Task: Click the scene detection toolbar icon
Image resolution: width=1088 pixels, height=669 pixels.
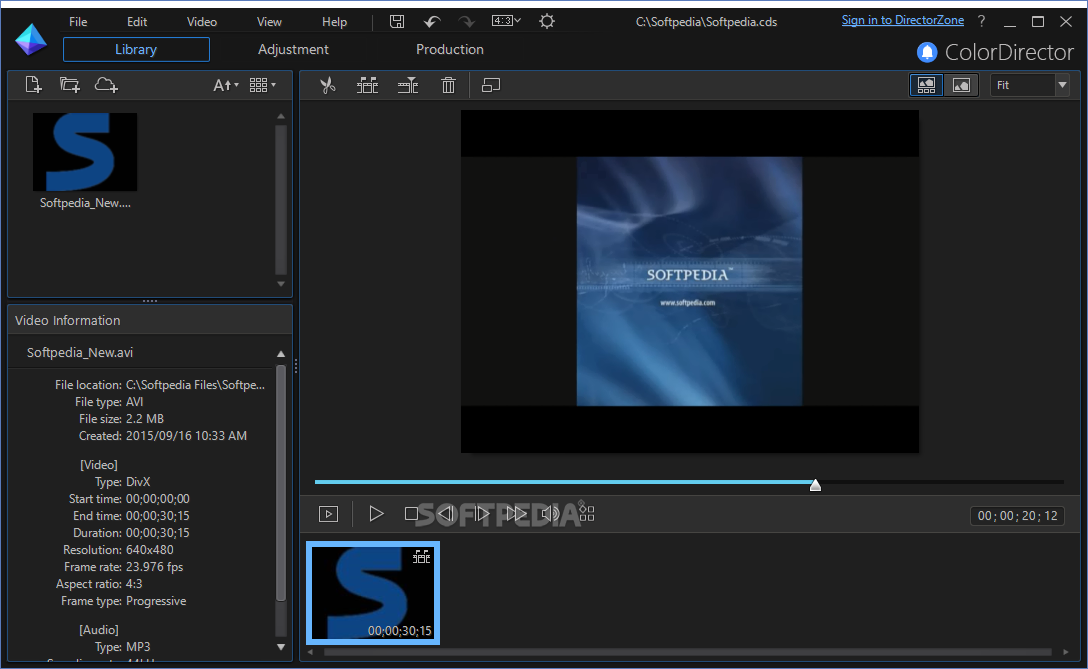Action: pyautogui.click(x=368, y=85)
